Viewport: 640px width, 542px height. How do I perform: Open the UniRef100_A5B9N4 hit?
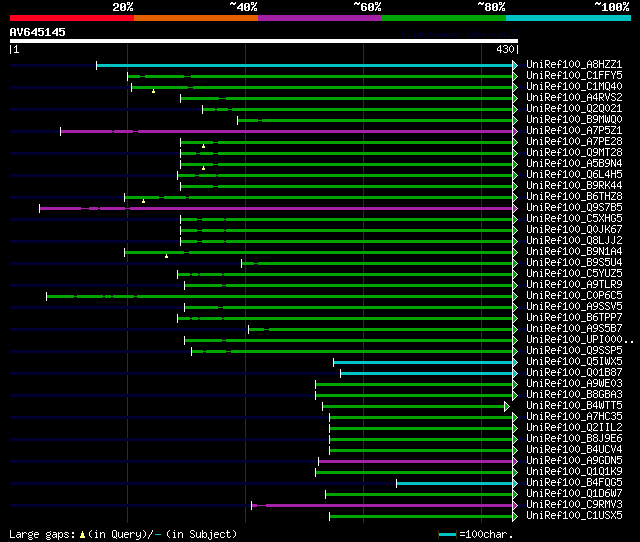(574, 164)
